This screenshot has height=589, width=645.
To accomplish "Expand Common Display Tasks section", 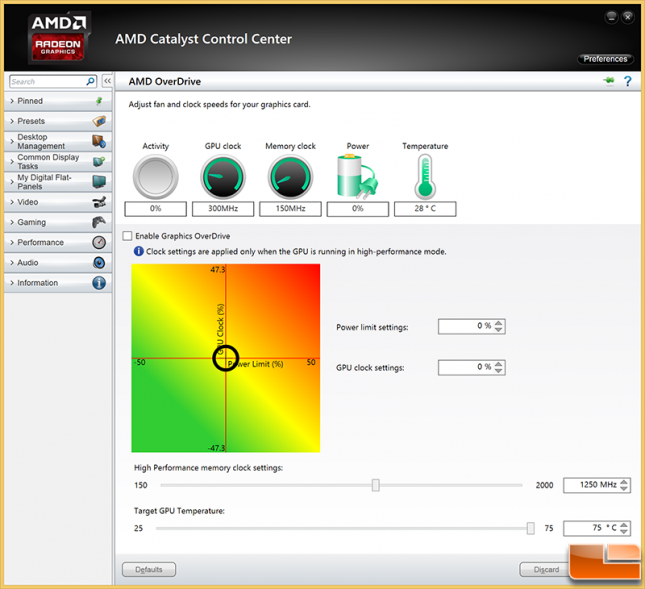I will [12, 161].
